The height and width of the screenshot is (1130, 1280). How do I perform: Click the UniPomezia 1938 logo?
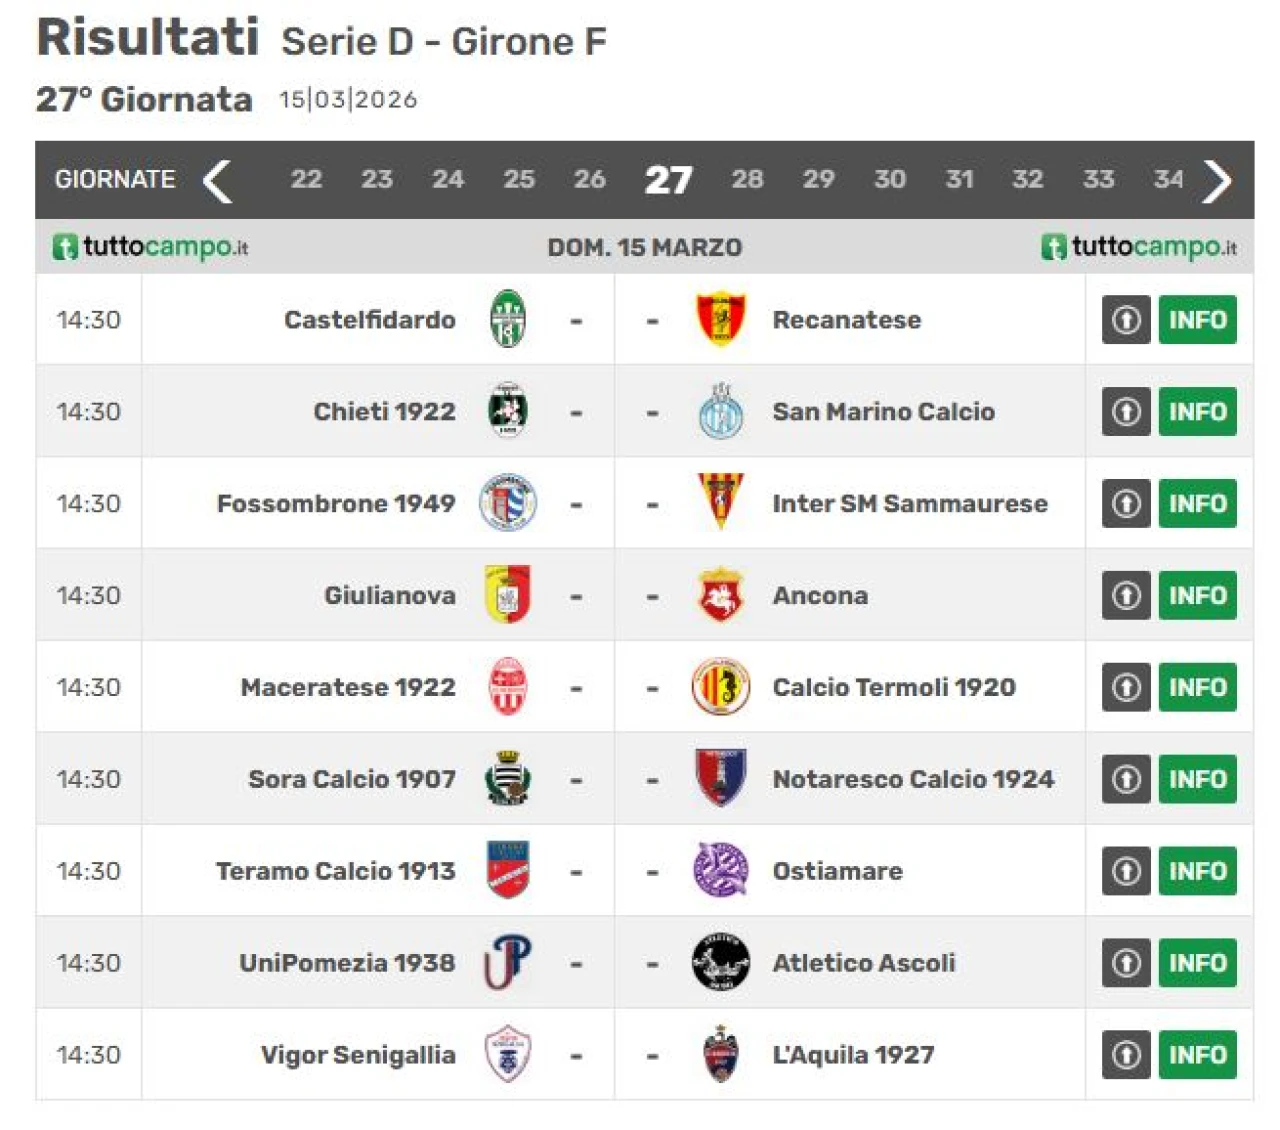tap(508, 963)
